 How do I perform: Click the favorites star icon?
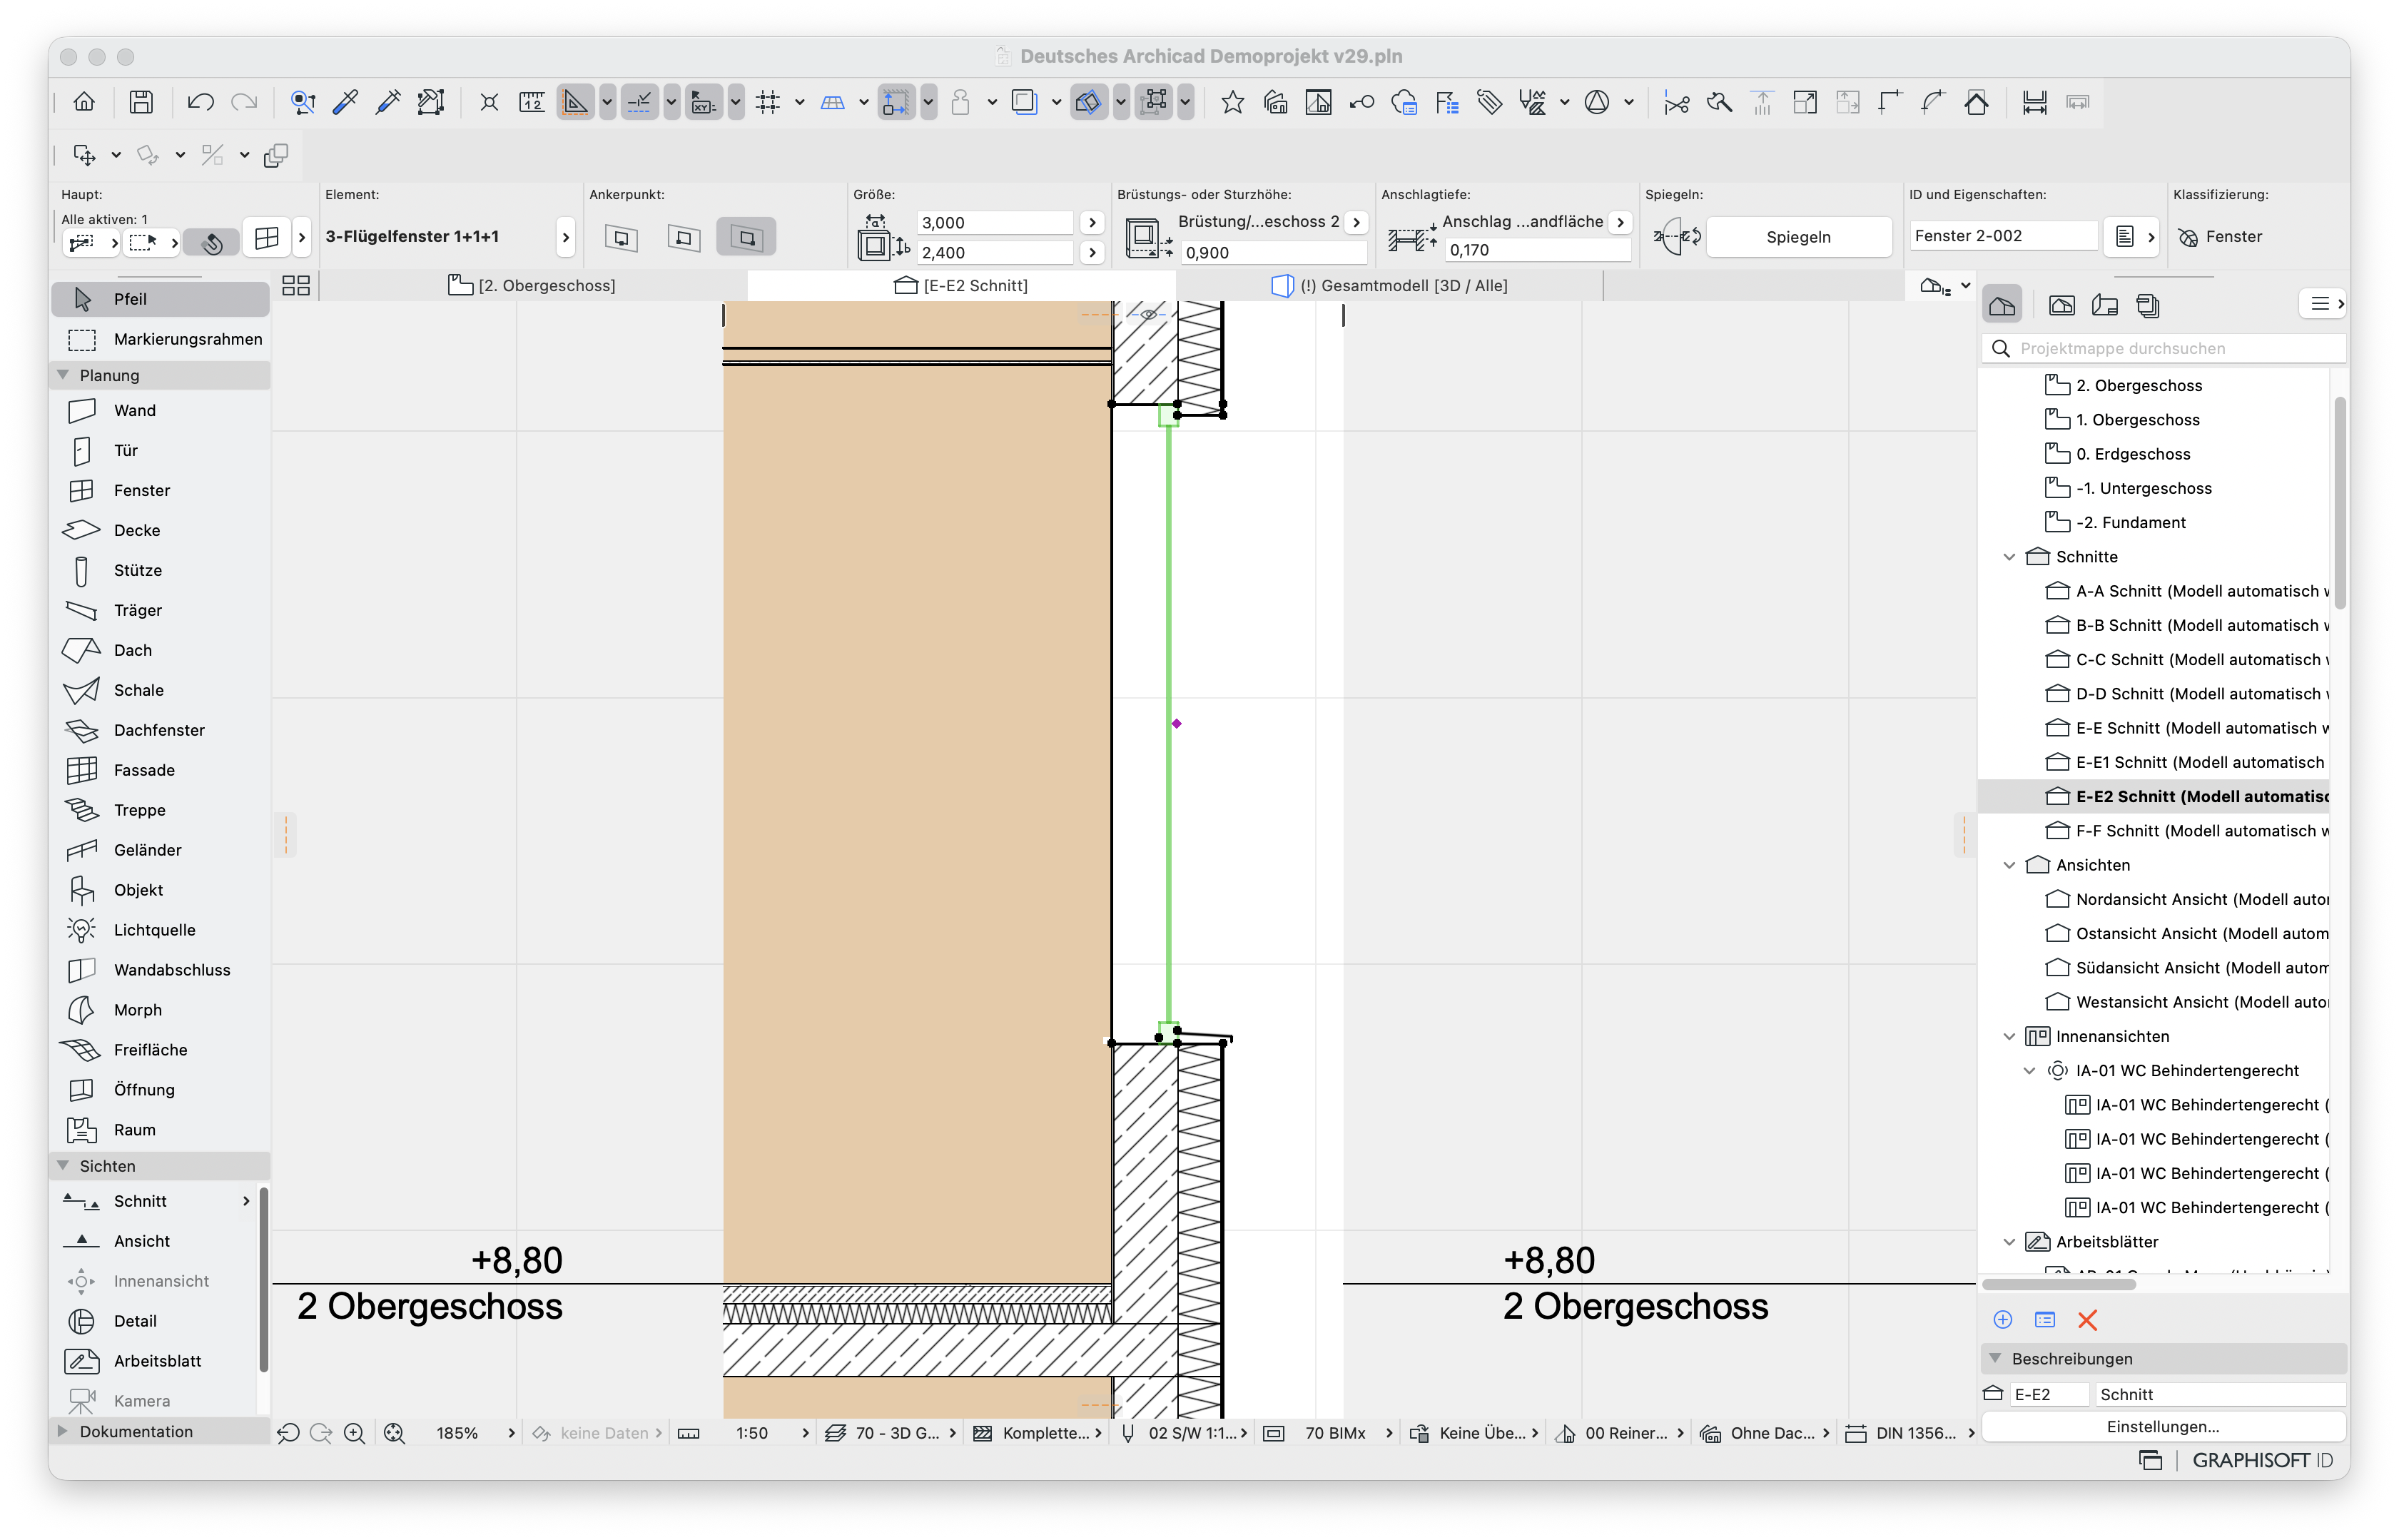coord(1232,102)
